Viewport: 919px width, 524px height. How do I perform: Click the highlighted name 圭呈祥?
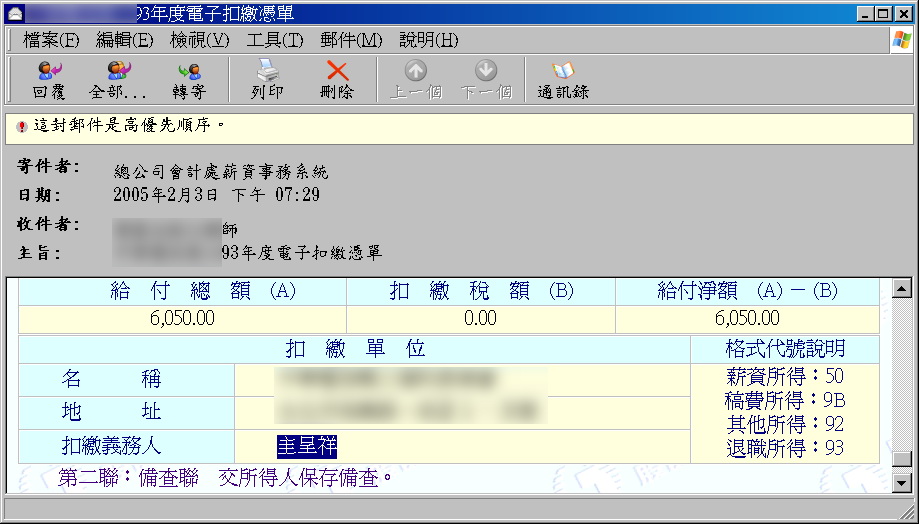tap(307, 447)
